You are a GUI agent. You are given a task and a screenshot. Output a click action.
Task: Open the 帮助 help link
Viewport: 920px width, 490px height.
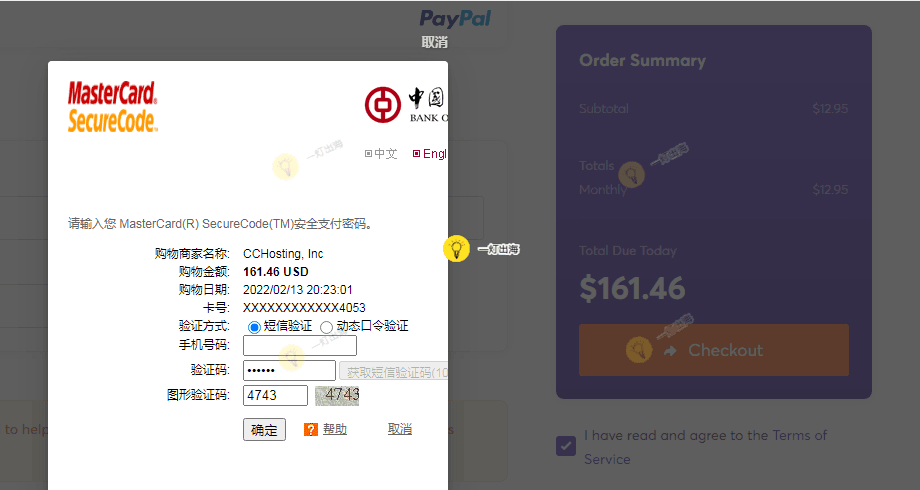coord(334,429)
